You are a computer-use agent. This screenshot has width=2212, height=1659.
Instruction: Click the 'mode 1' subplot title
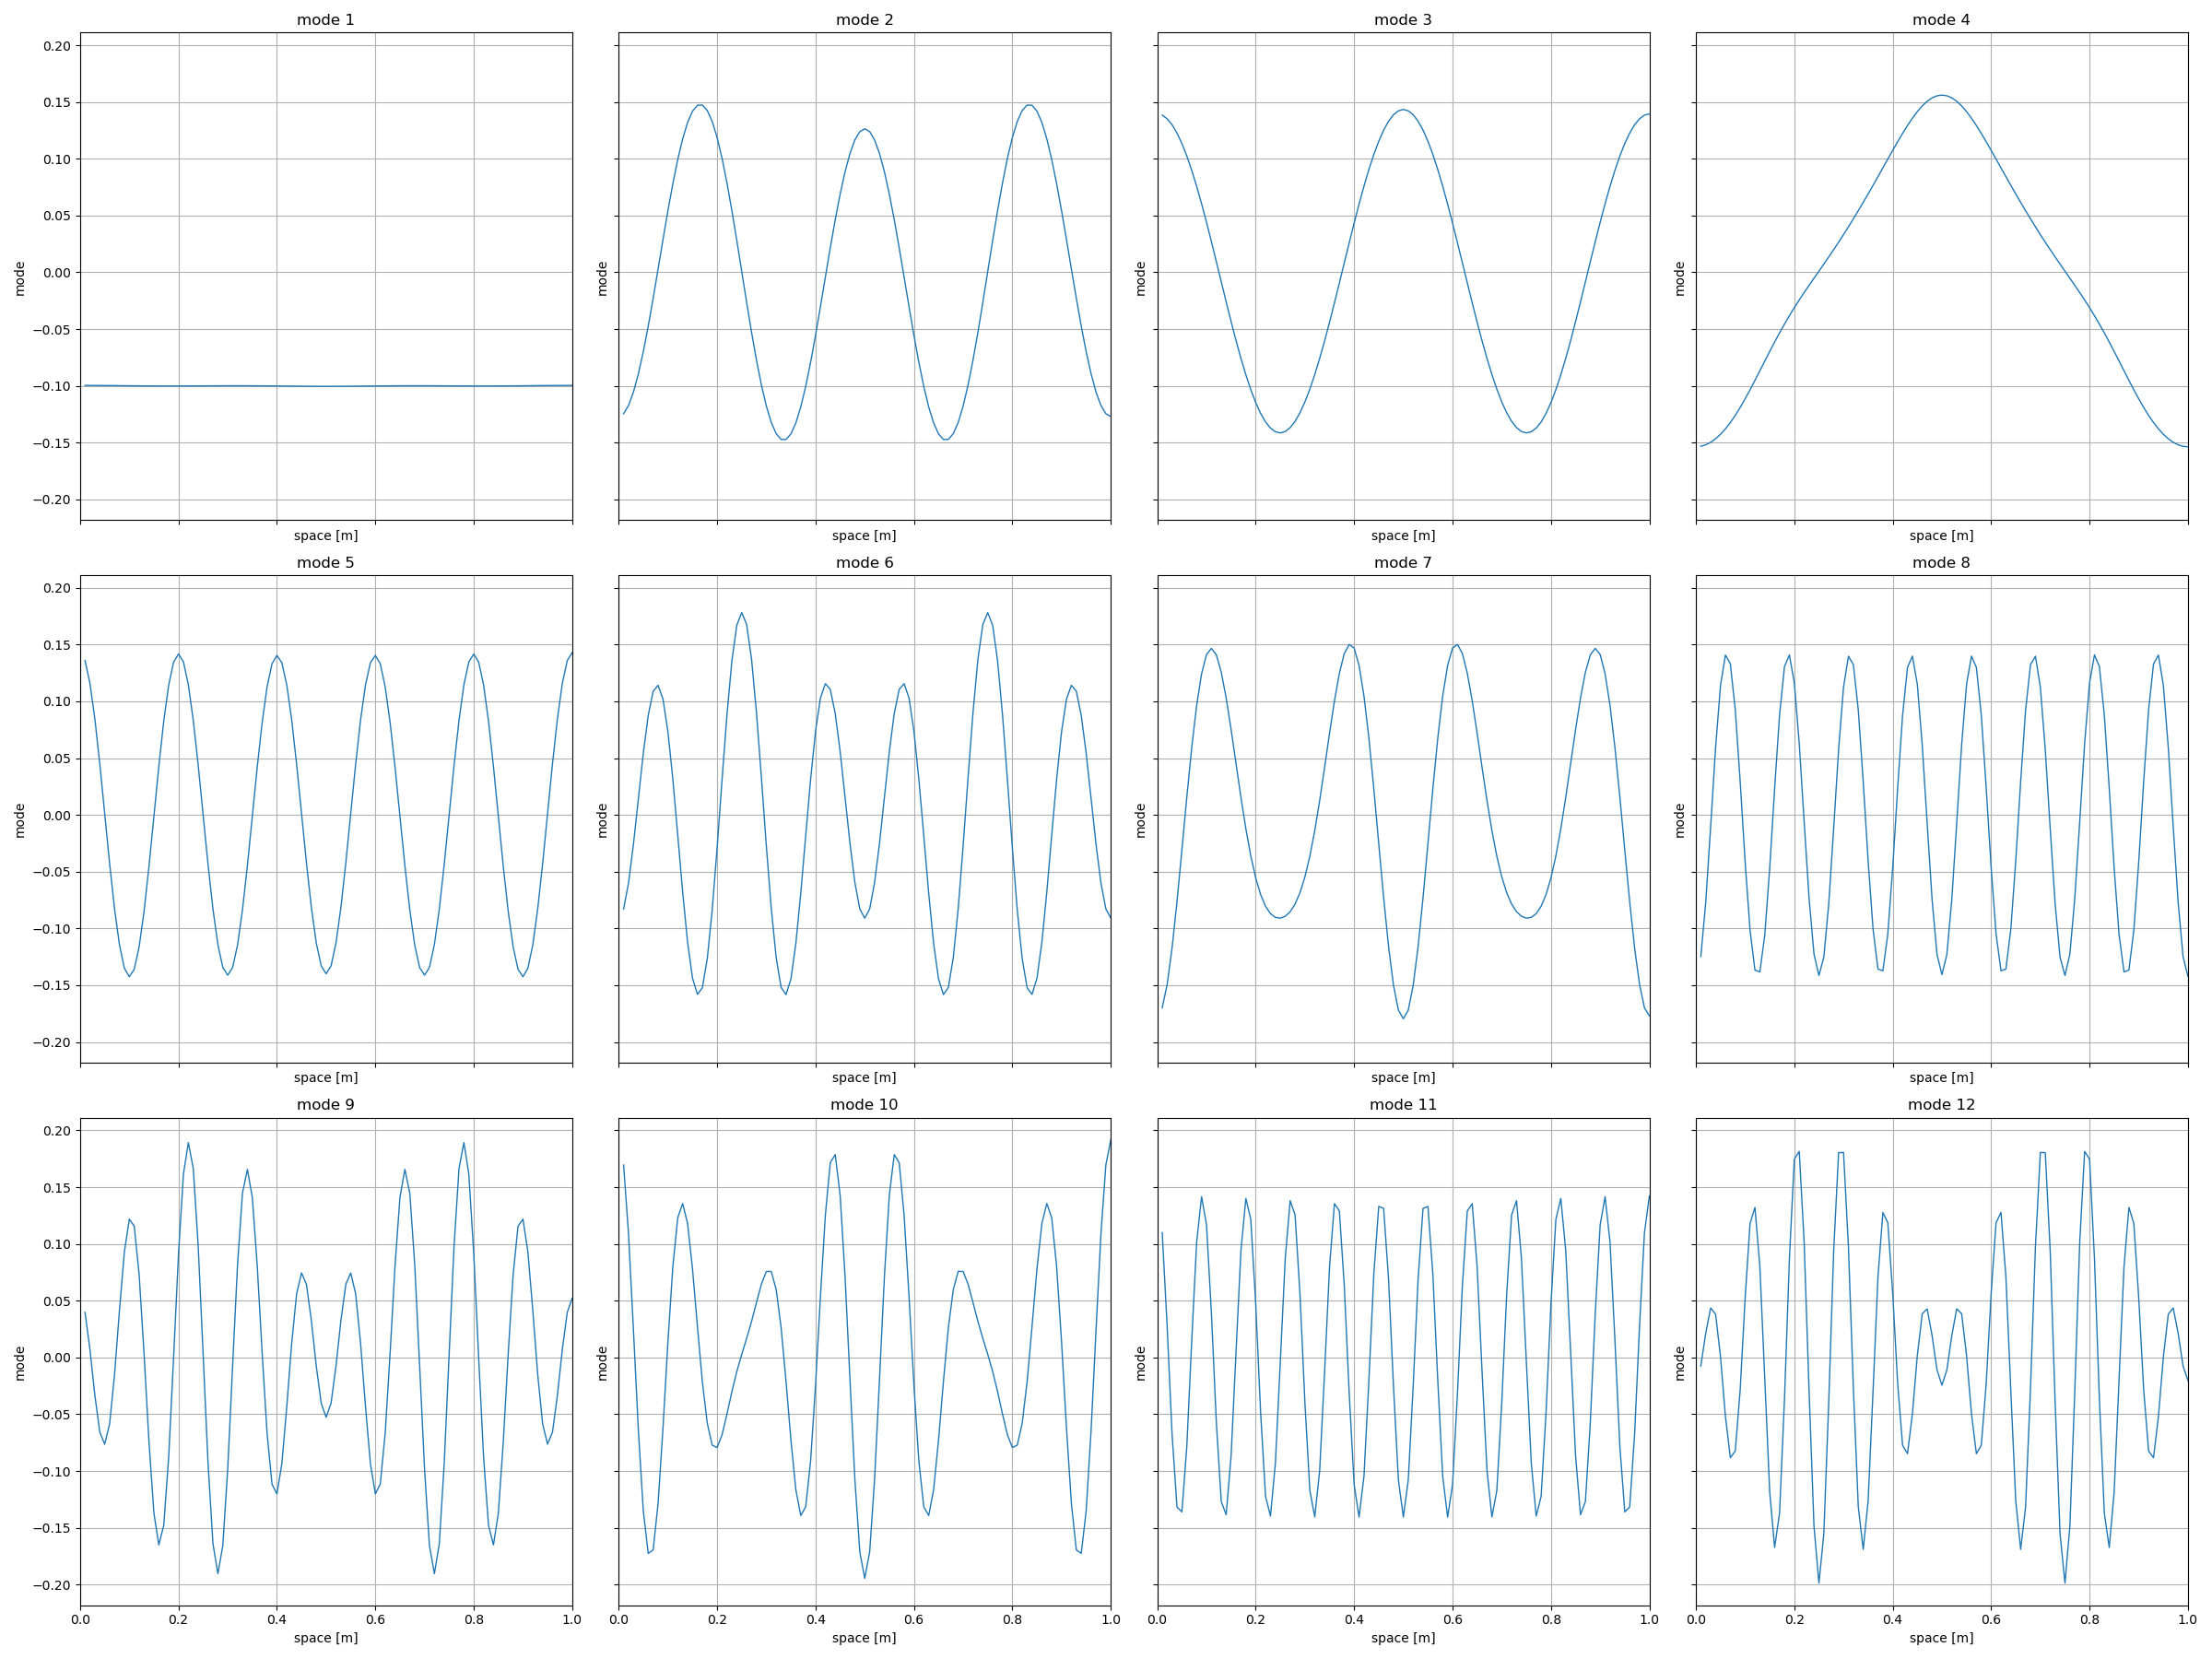[325, 20]
